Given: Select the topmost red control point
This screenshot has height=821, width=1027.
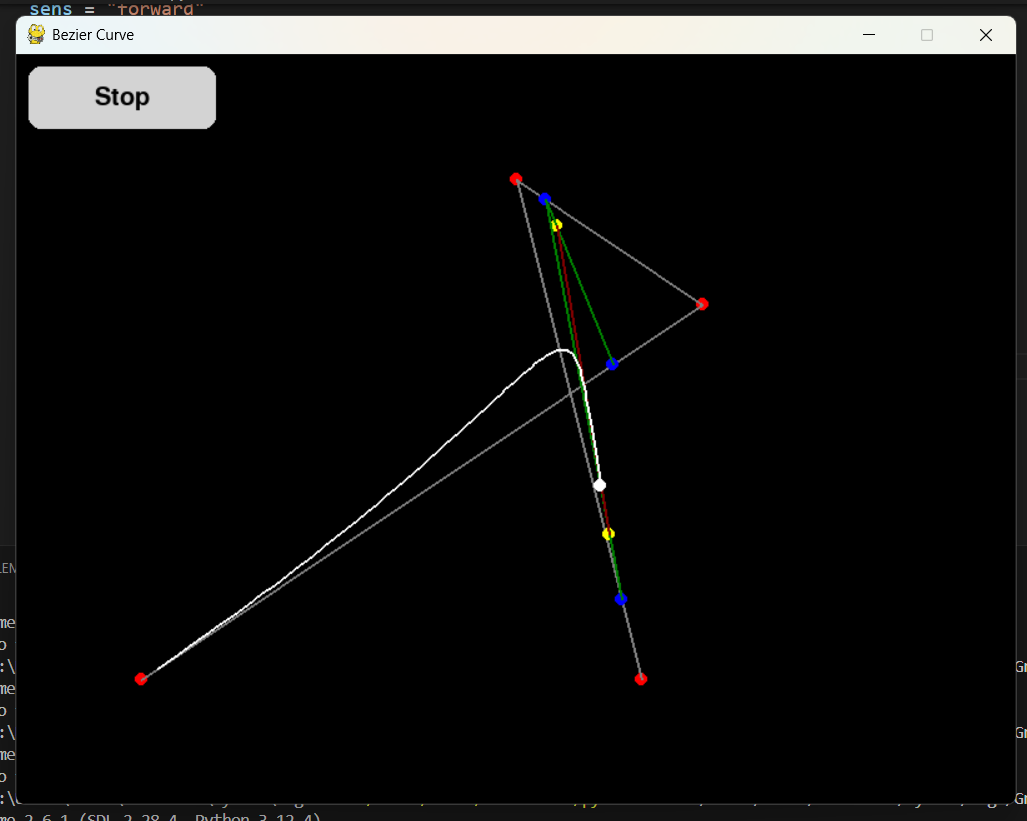Looking at the screenshot, I should click(x=516, y=179).
